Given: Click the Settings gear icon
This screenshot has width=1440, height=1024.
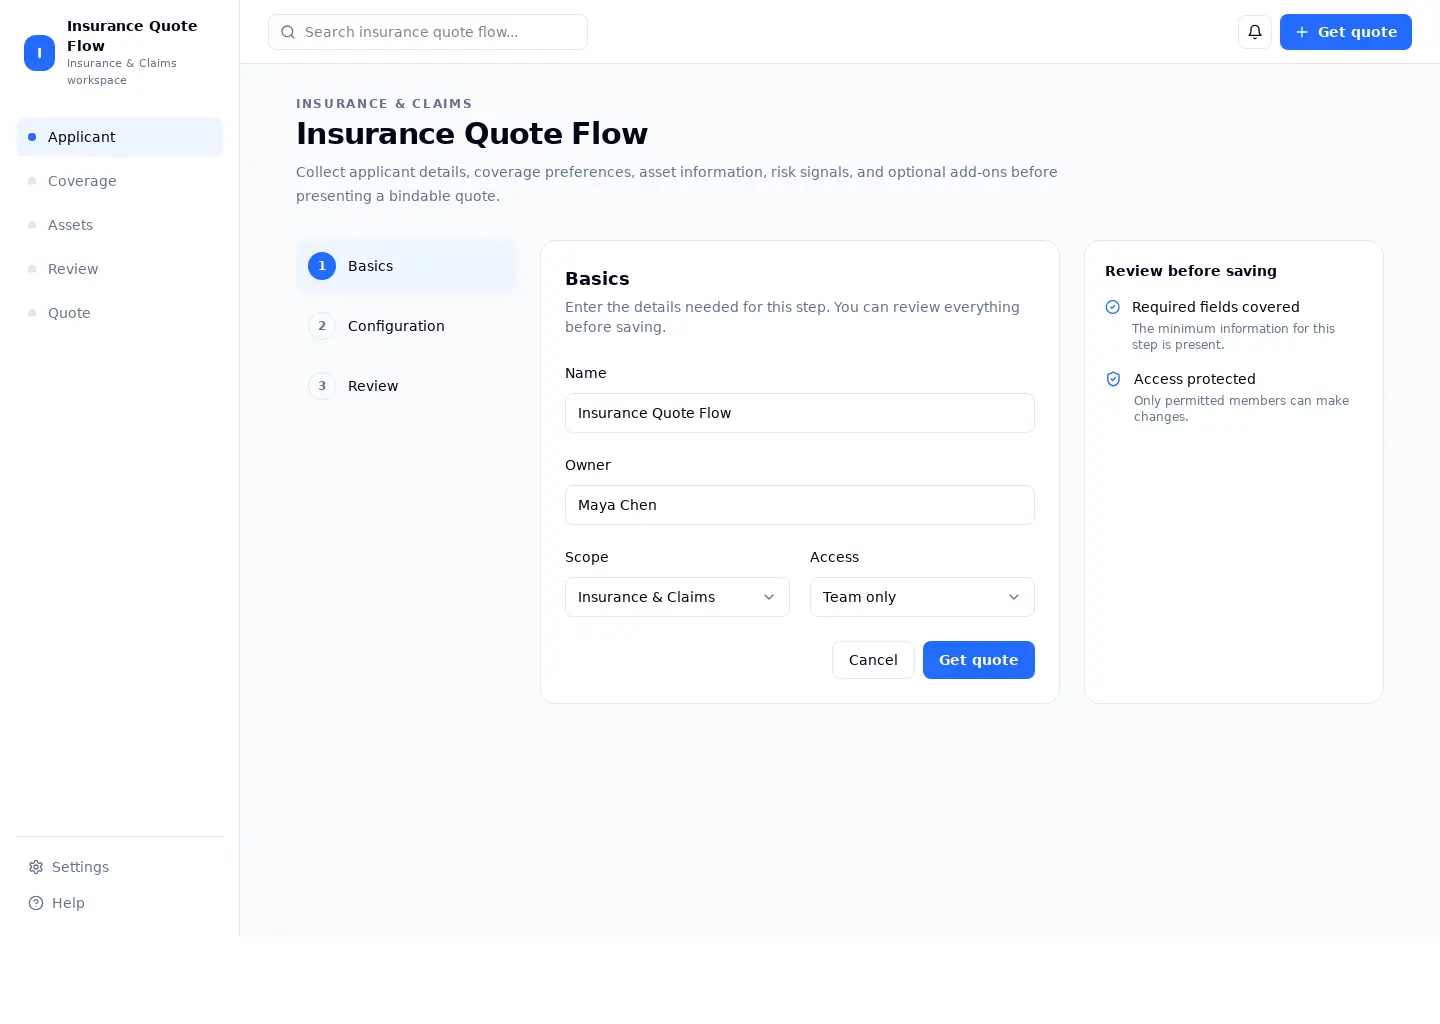Looking at the screenshot, I should (36, 867).
